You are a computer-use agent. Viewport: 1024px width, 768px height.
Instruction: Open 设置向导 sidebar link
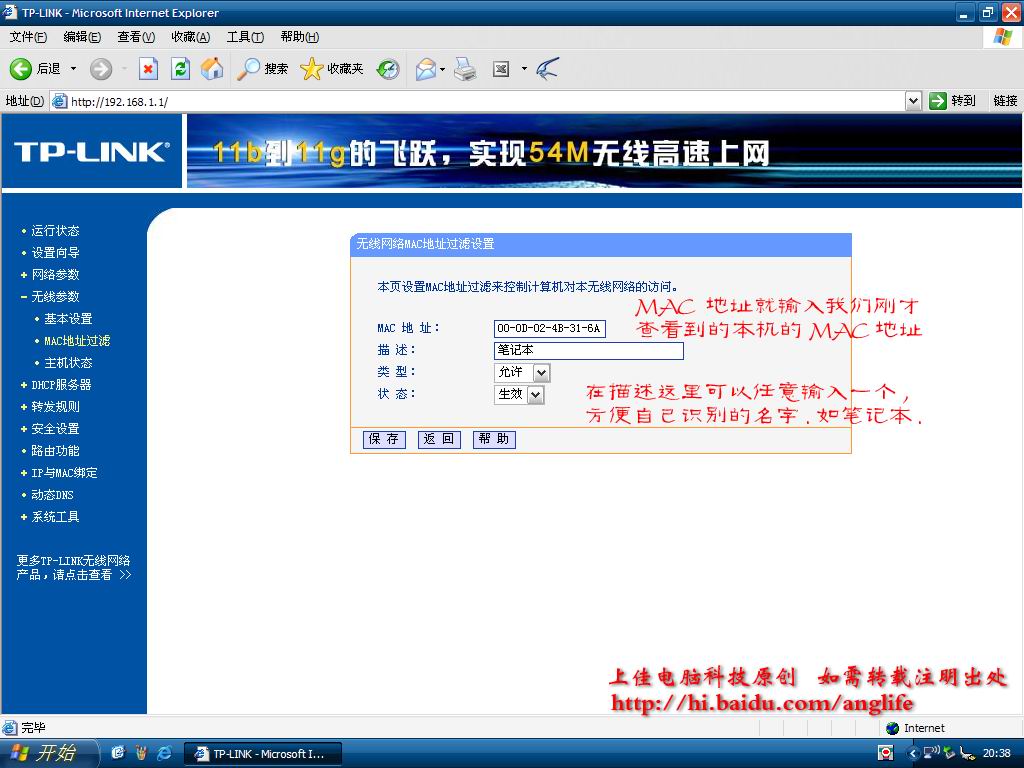click(55, 253)
